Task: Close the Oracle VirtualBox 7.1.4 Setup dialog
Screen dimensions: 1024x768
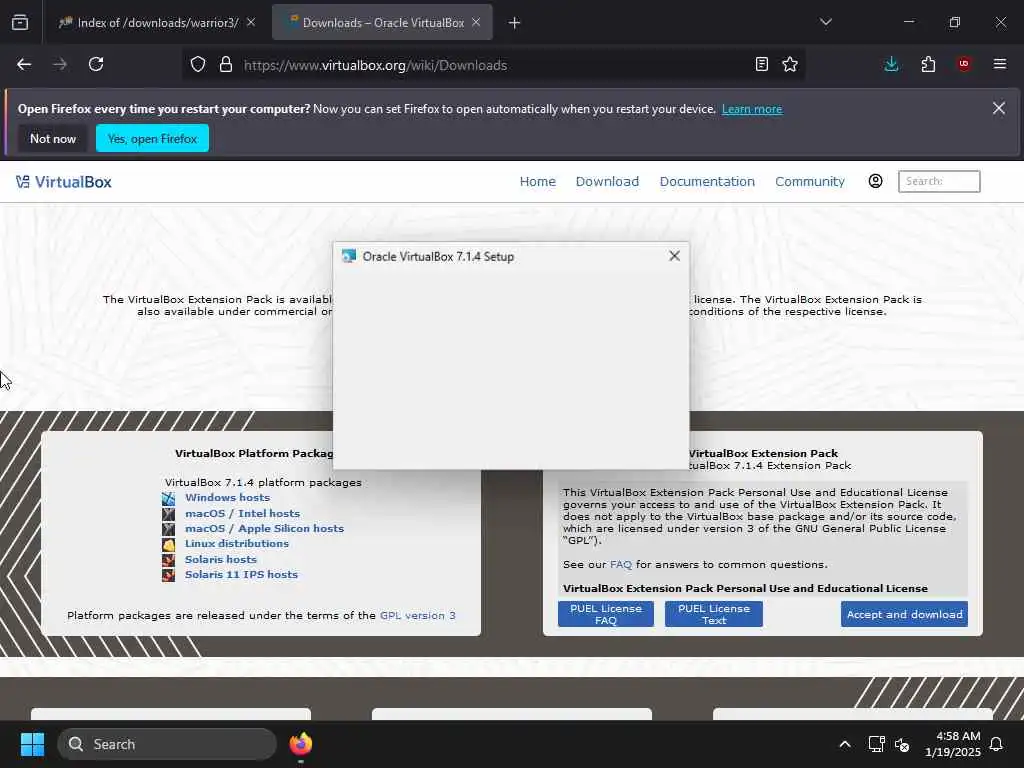Action: (x=675, y=256)
